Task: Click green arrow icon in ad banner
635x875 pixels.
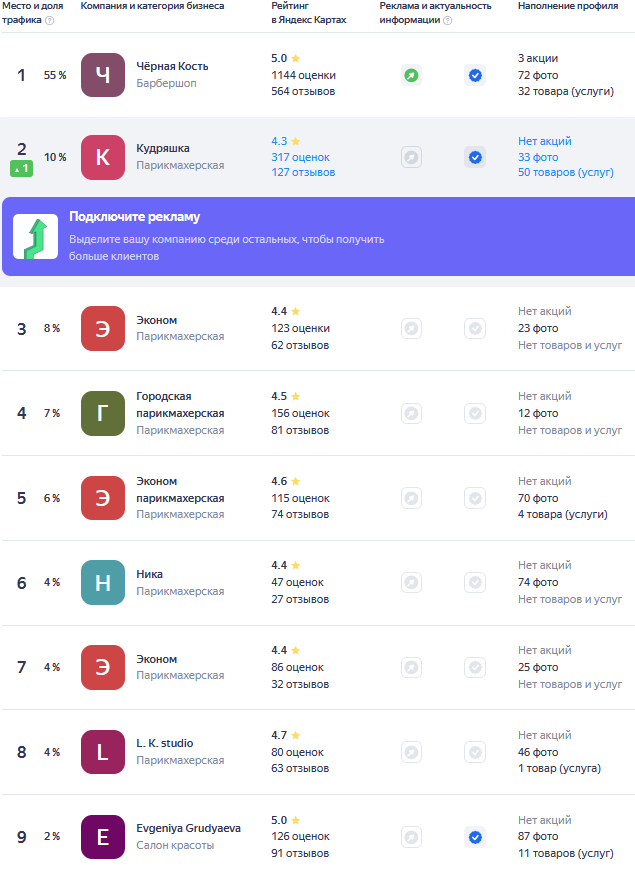Action: 36,237
